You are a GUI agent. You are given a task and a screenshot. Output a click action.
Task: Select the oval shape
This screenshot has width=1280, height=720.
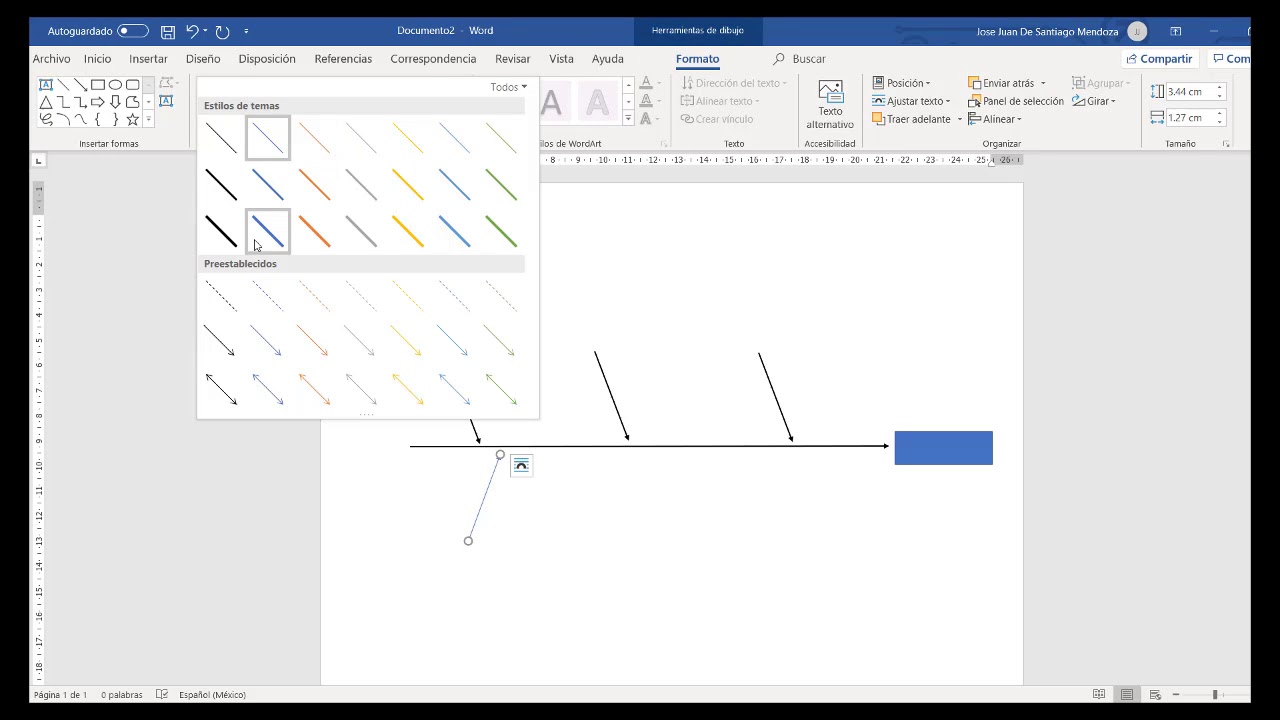tap(115, 85)
